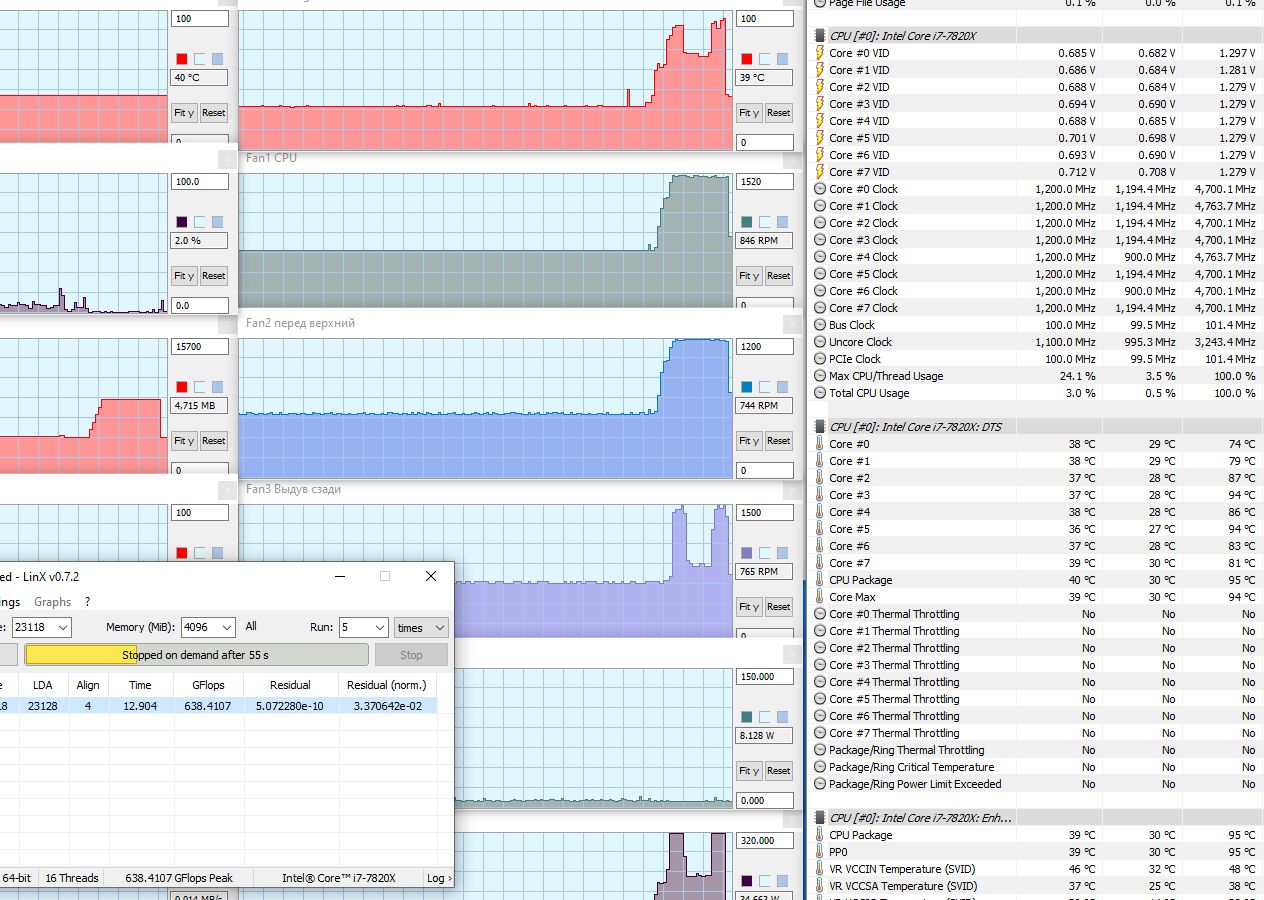Click thermometer icon beside VR VCCSA Temperature
This screenshot has height=900, width=1264.
click(x=820, y=886)
